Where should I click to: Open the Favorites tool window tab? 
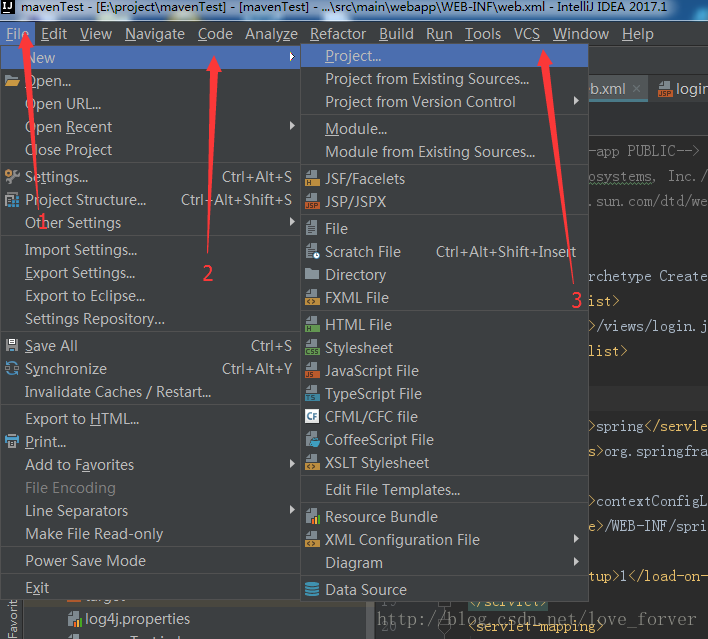[12, 619]
